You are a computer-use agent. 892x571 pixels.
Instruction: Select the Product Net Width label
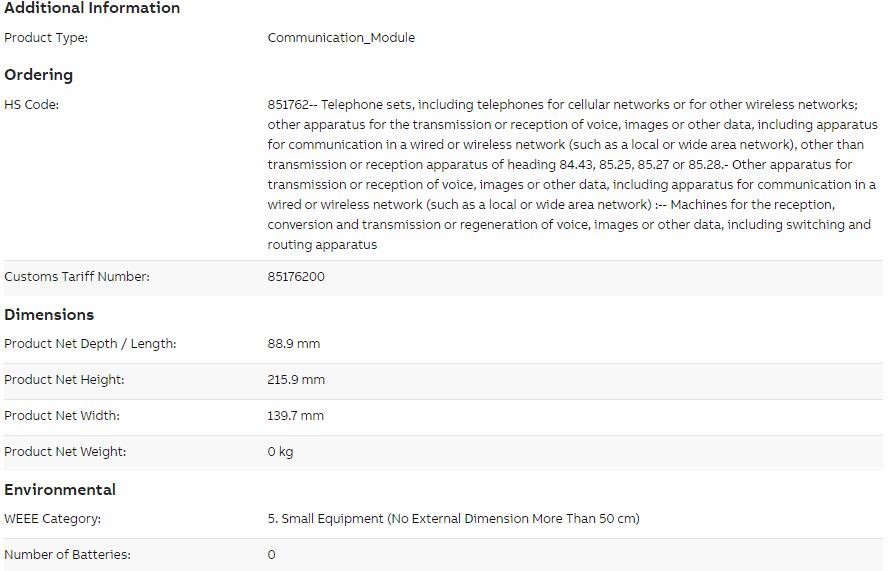[62, 416]
